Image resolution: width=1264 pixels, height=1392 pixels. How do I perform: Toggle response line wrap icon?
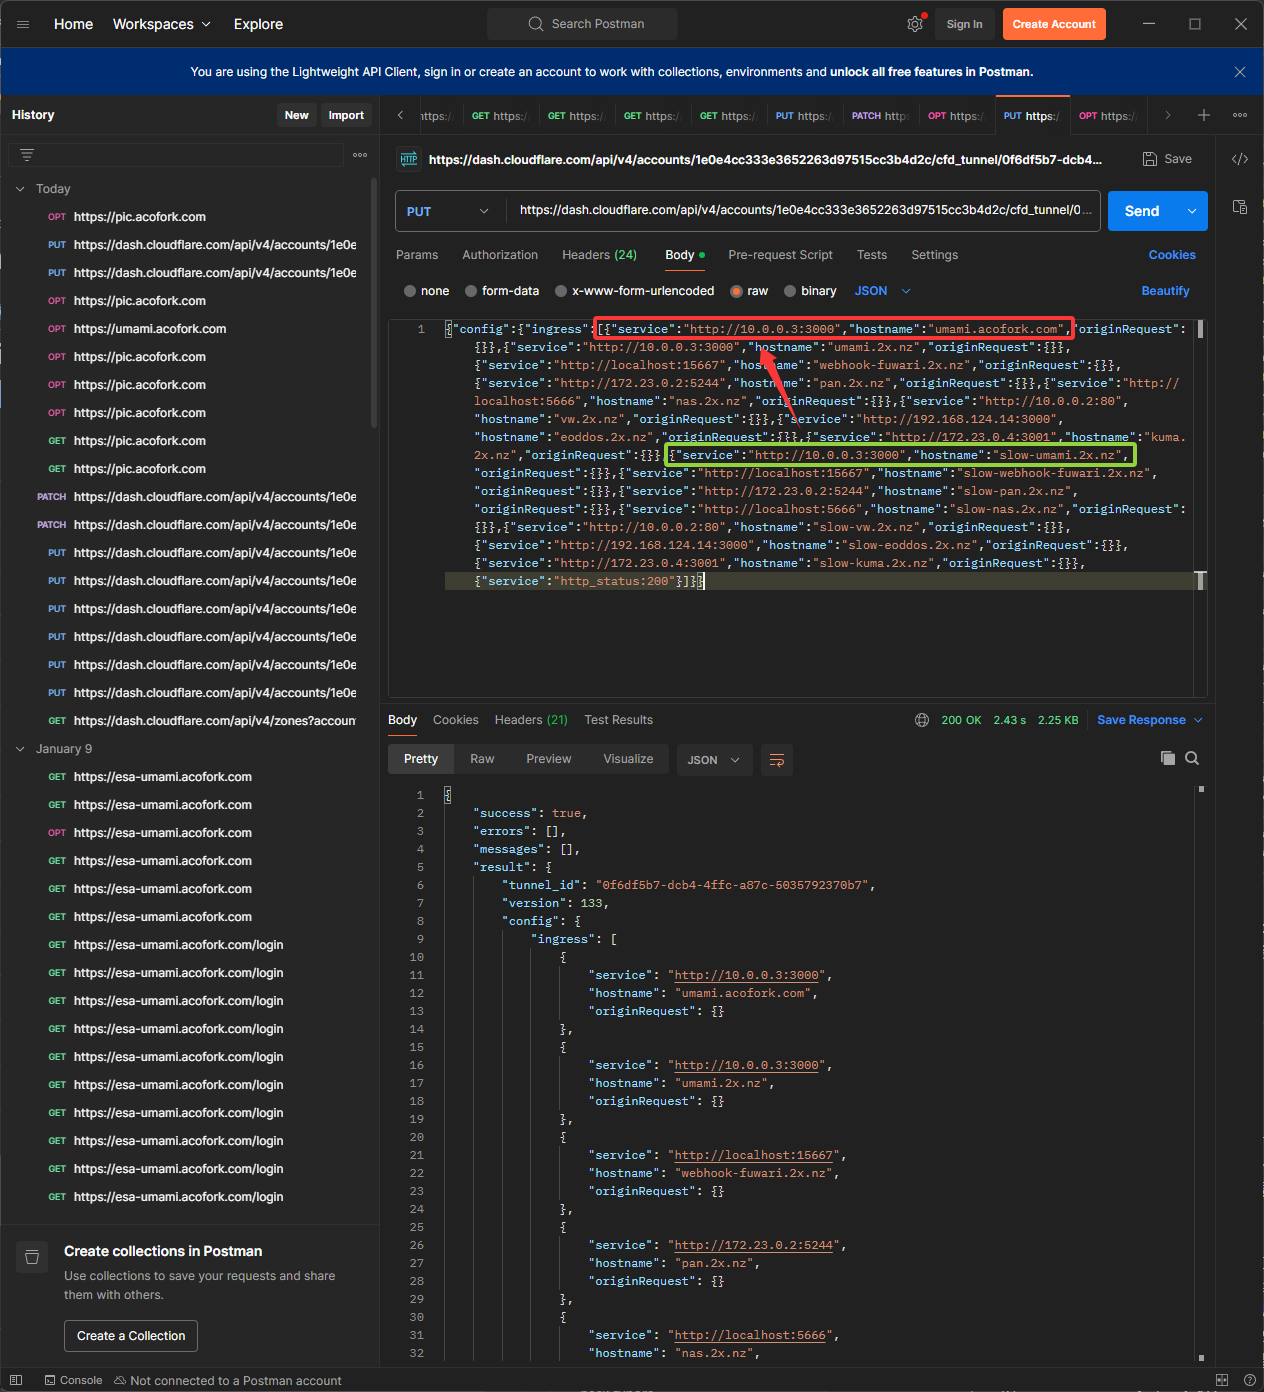point(777,760)
